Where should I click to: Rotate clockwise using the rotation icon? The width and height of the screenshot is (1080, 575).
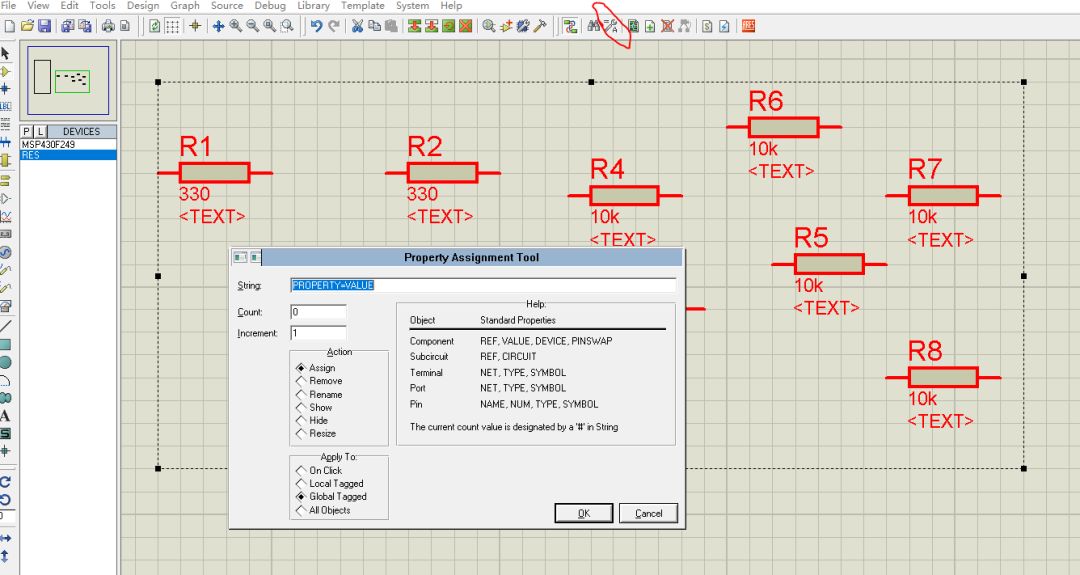(x=6, y=481)
